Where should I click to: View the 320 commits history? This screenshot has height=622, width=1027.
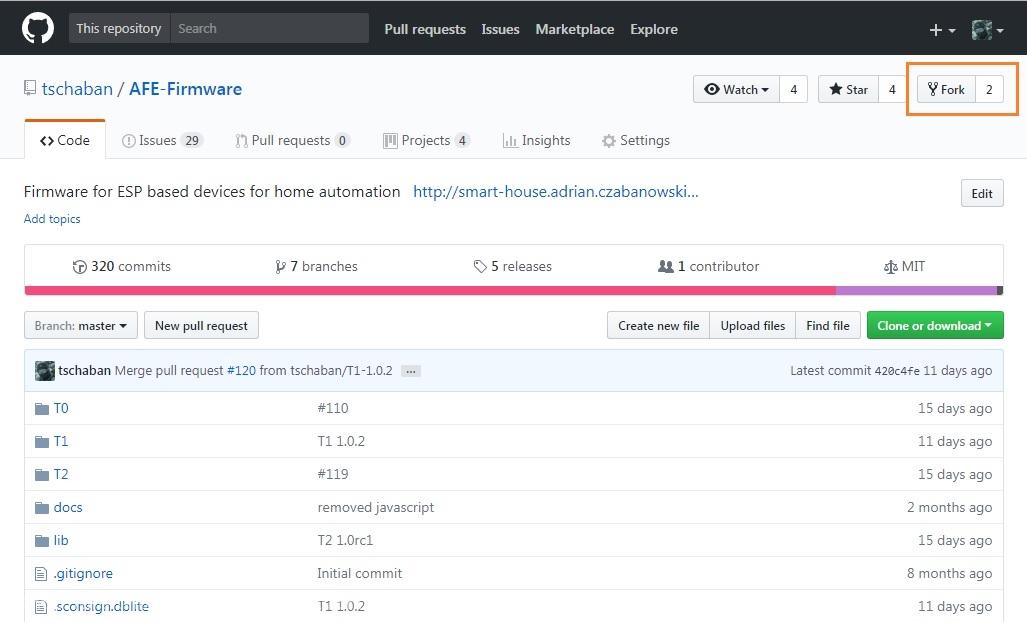click(x=122, y=266)
